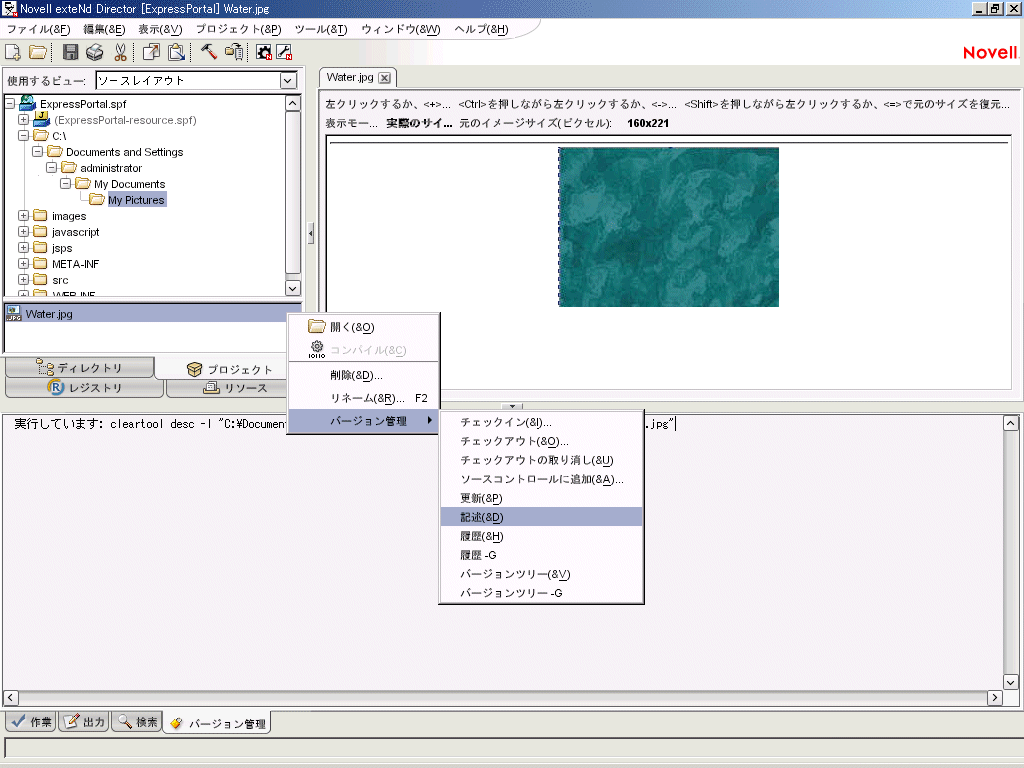Click the Cut scissors icon
The width and height of the screenshot is (1024, 768).
pyautogui.click(x=120, y=52)
